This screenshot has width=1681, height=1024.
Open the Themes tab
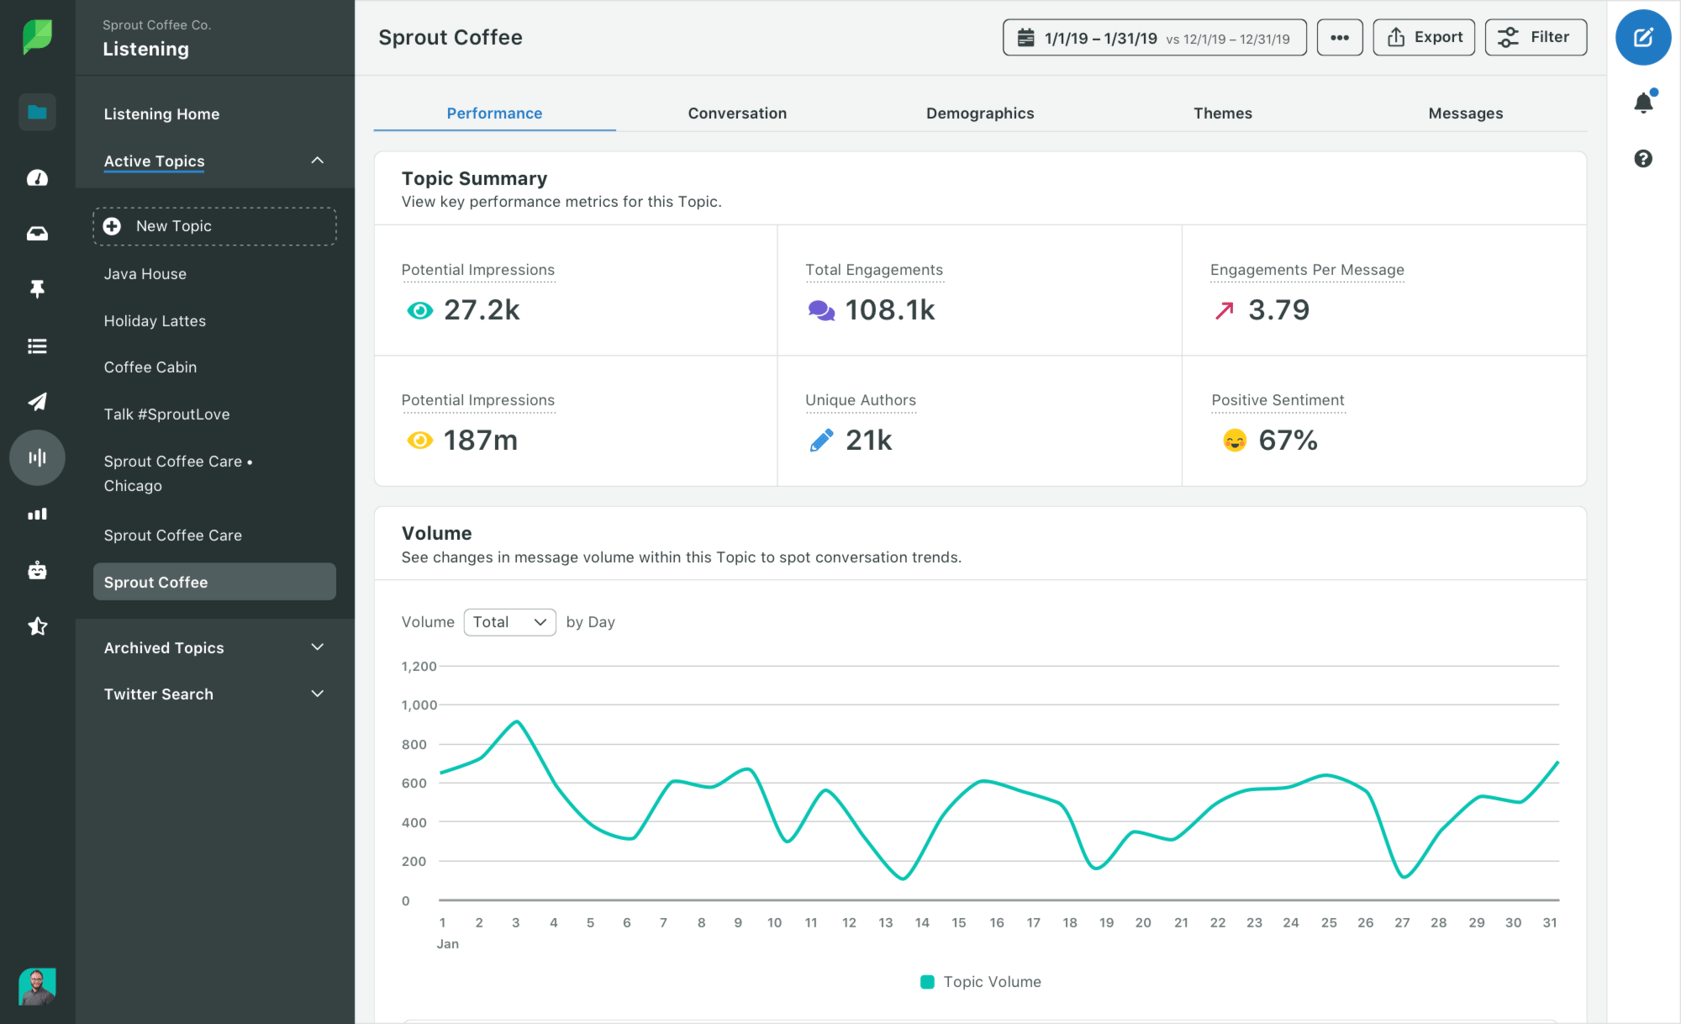coord(1222,113)
